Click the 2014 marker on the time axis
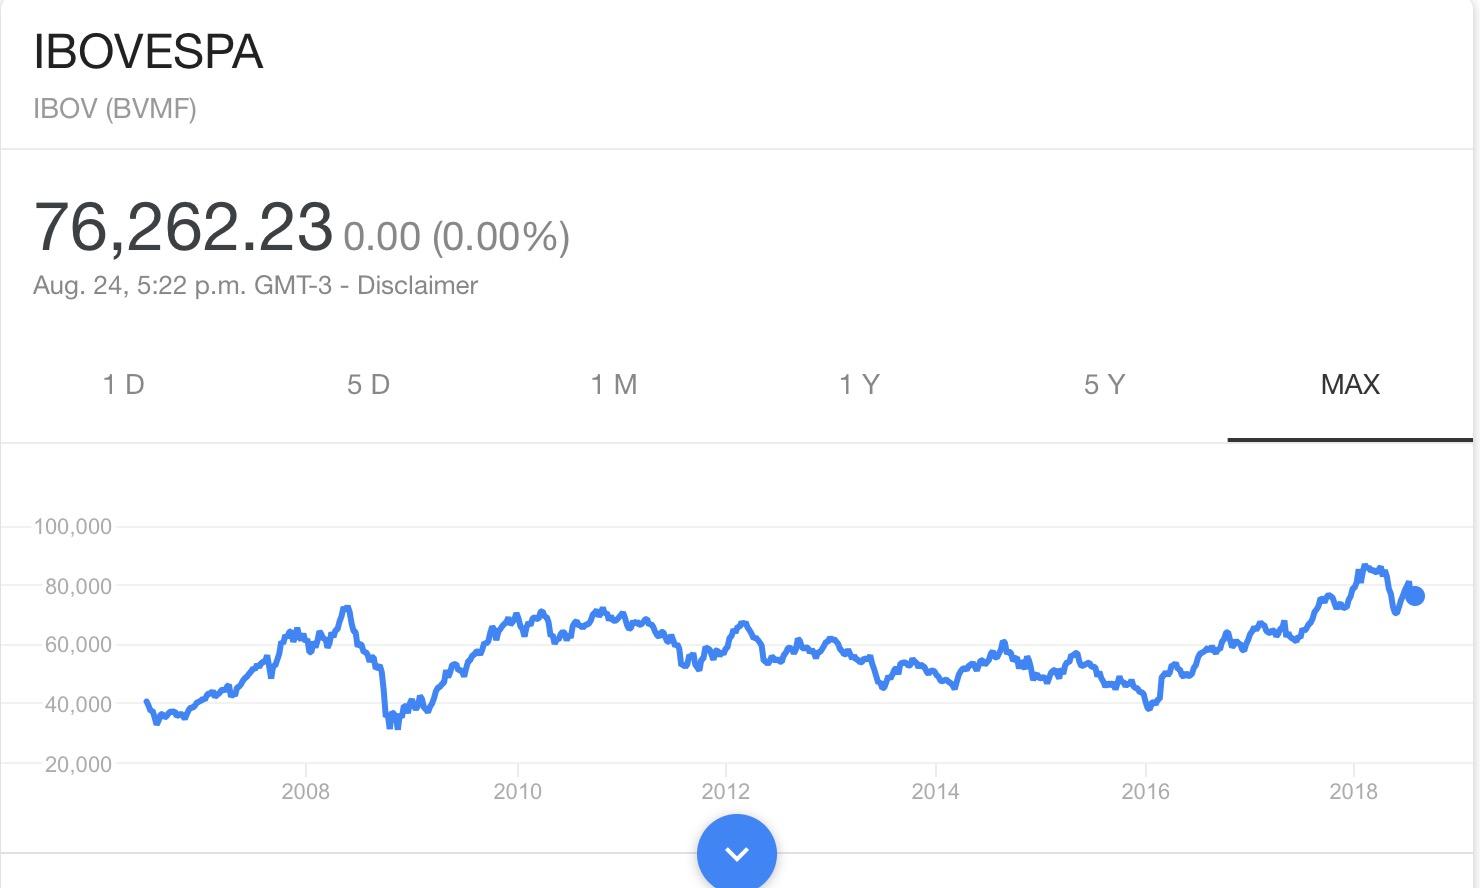 click(x=935, y=792)
